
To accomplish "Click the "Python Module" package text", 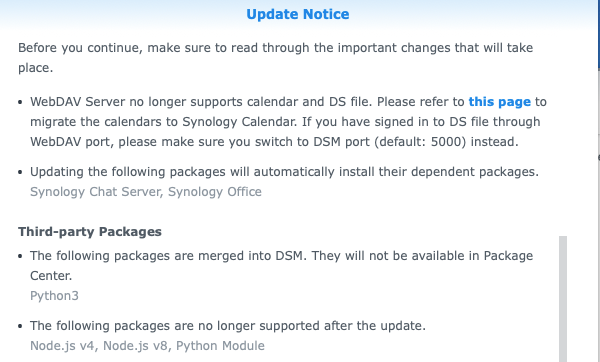I will click(x=220, y=346).
